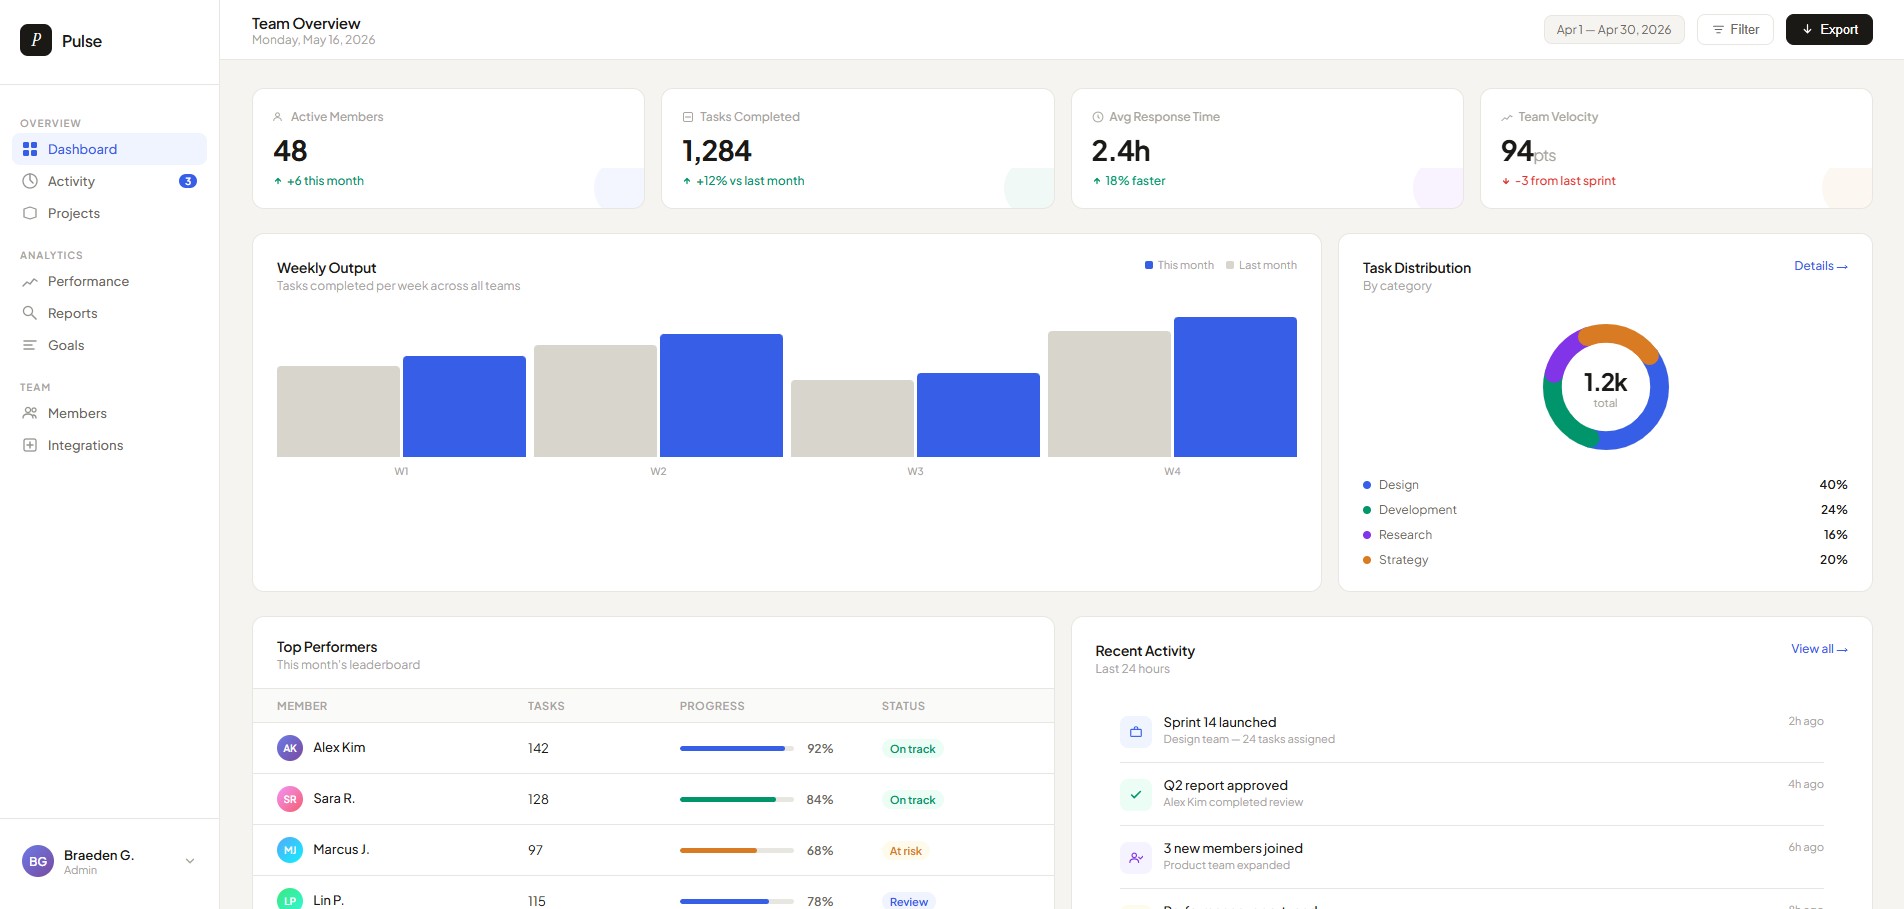Viewport: 1904px width, 909px height.
Task: Click the On track status for Sara R.
Action: [912, 800]
